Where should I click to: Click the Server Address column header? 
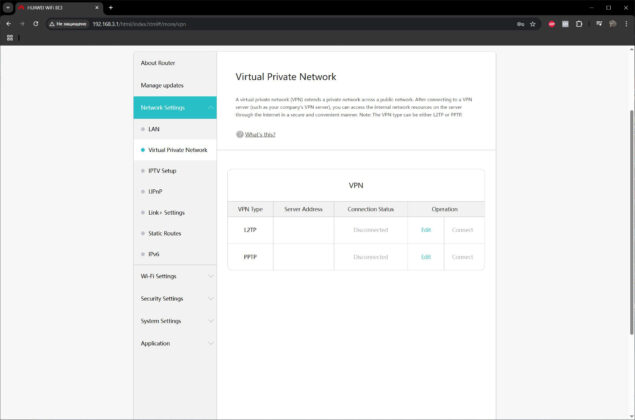[303, 209]
